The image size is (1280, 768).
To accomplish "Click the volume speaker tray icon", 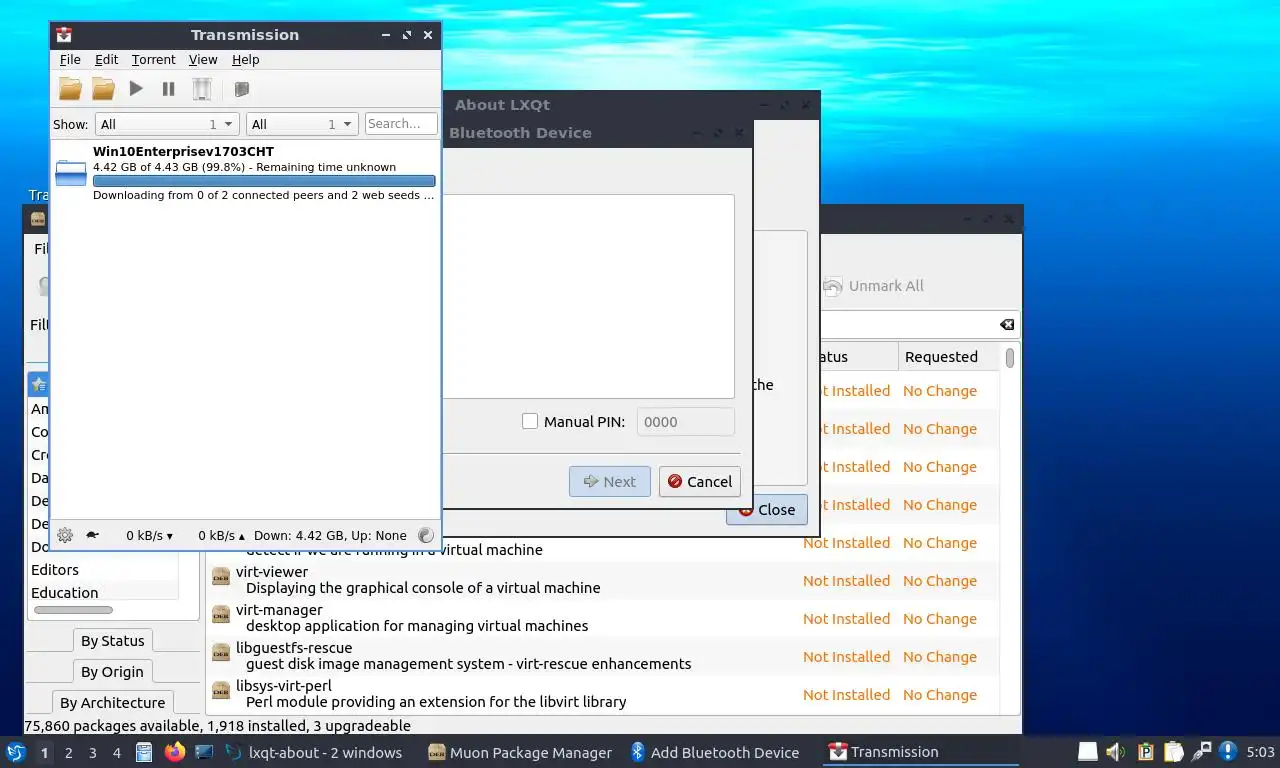I will (x=1116, y=752).
